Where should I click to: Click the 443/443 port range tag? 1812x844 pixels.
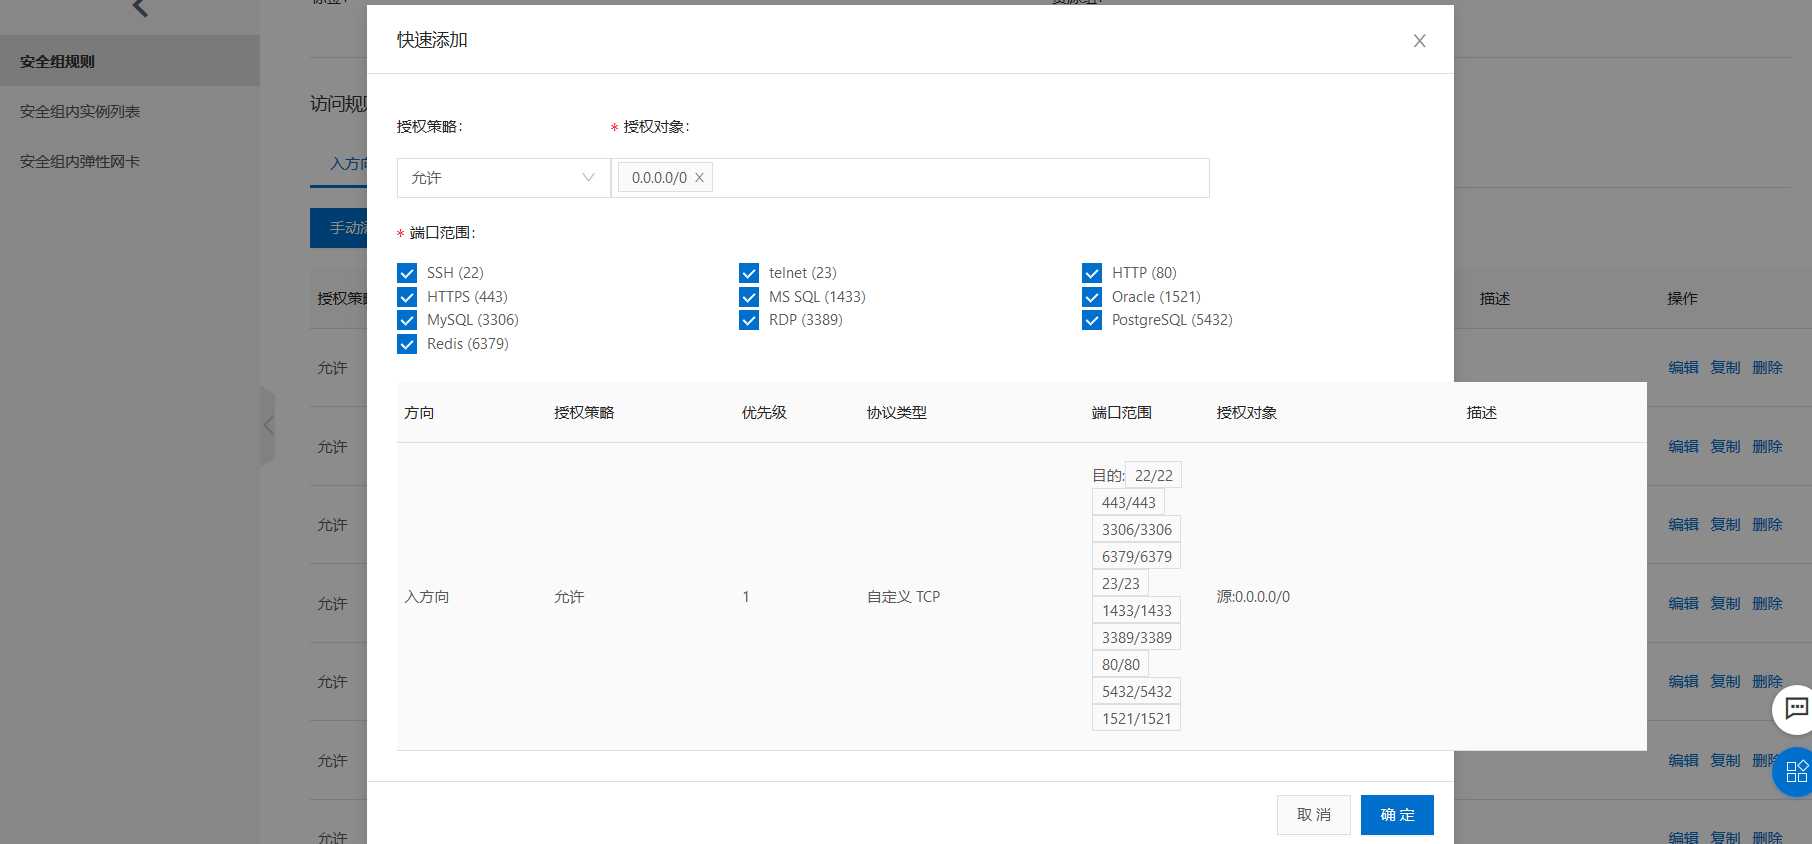point(1128,503)
